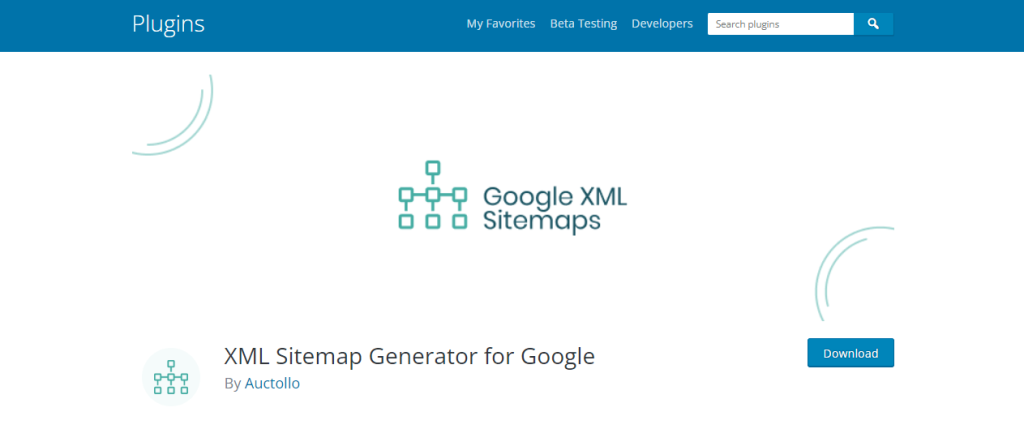
Task: Click the bottom-left square node of banner logo
Action: pos(405,221)
